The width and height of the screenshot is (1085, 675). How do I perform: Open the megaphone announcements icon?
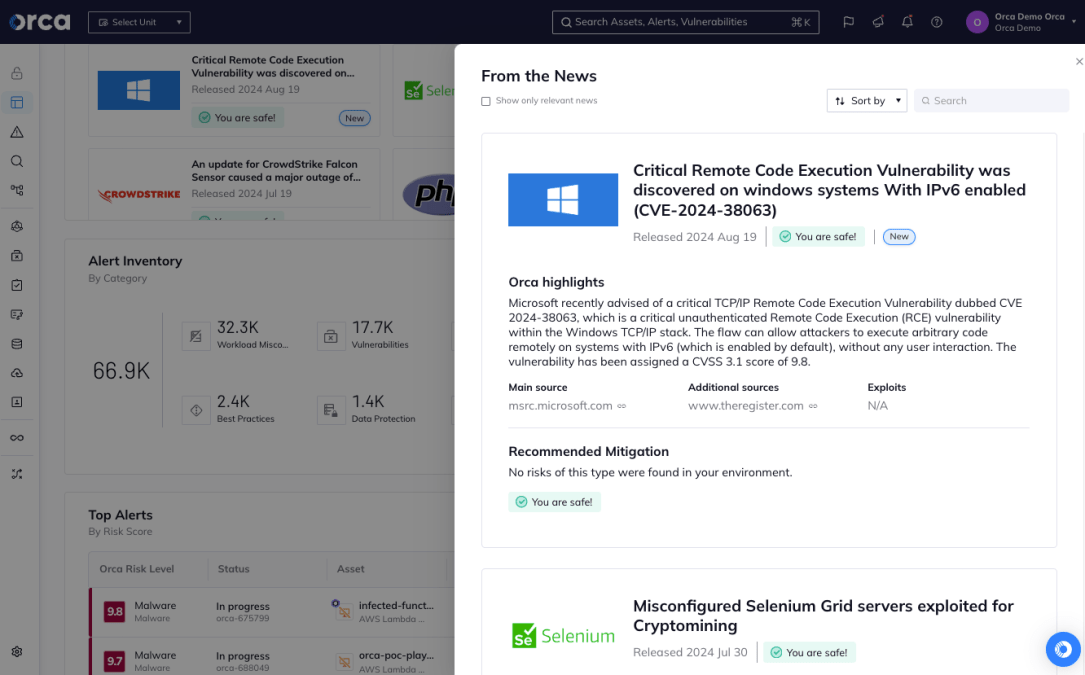[x=878, y=22]
